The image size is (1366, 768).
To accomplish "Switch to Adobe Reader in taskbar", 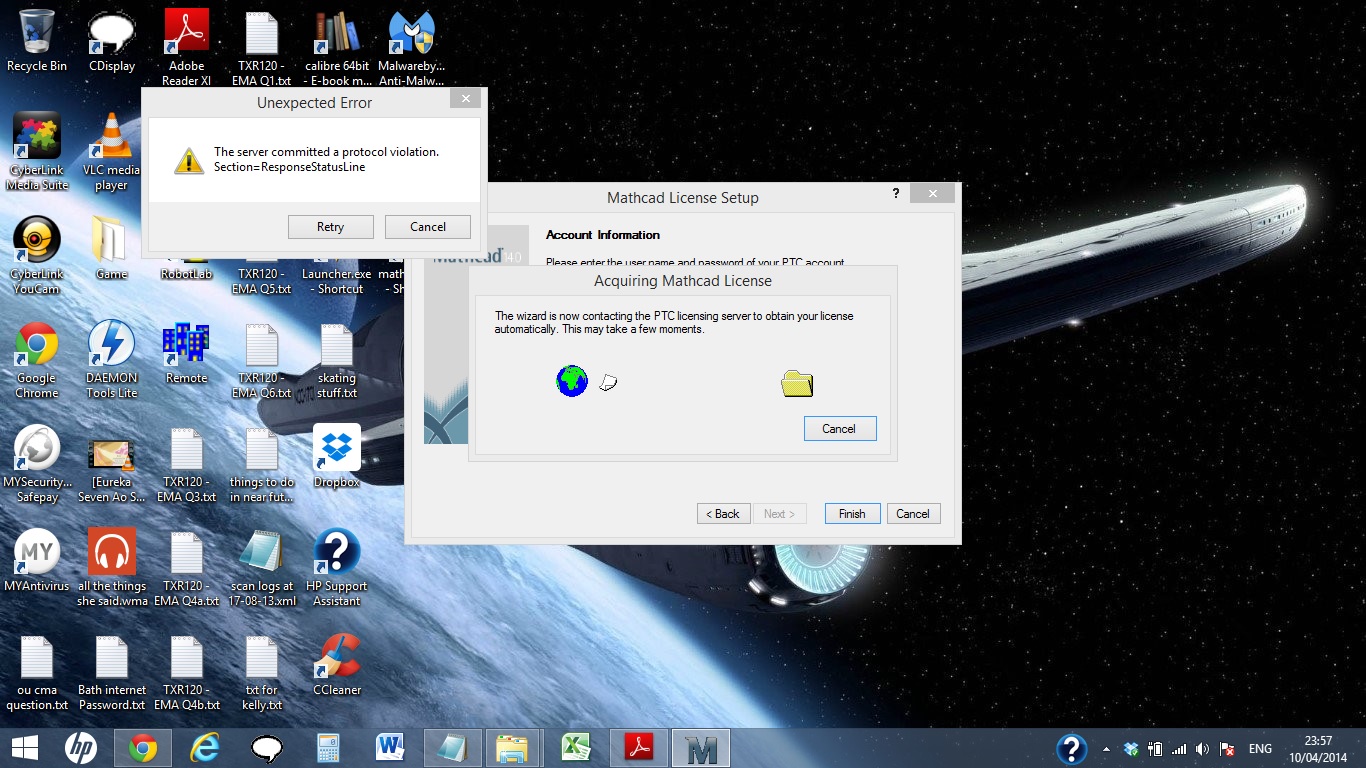I will 639,748.
